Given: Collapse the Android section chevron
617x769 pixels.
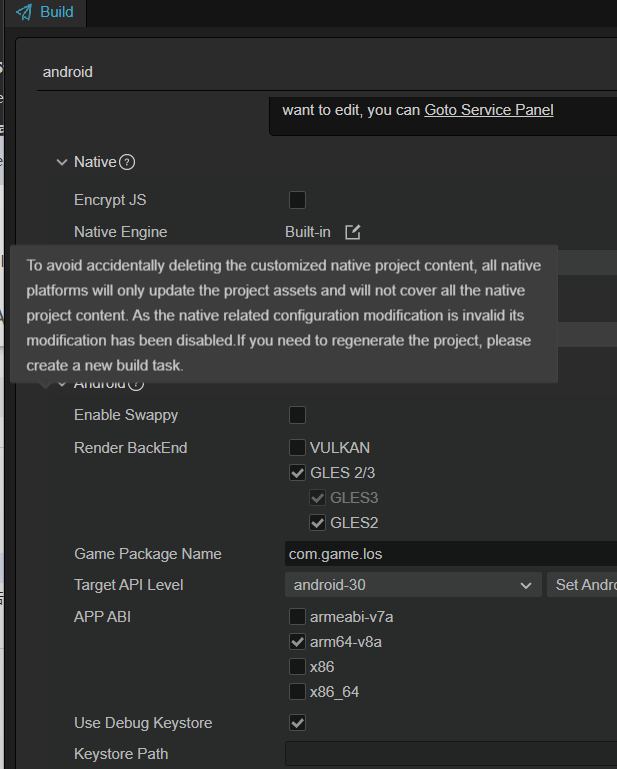Looking at the screenshot, I should point(63,384).
